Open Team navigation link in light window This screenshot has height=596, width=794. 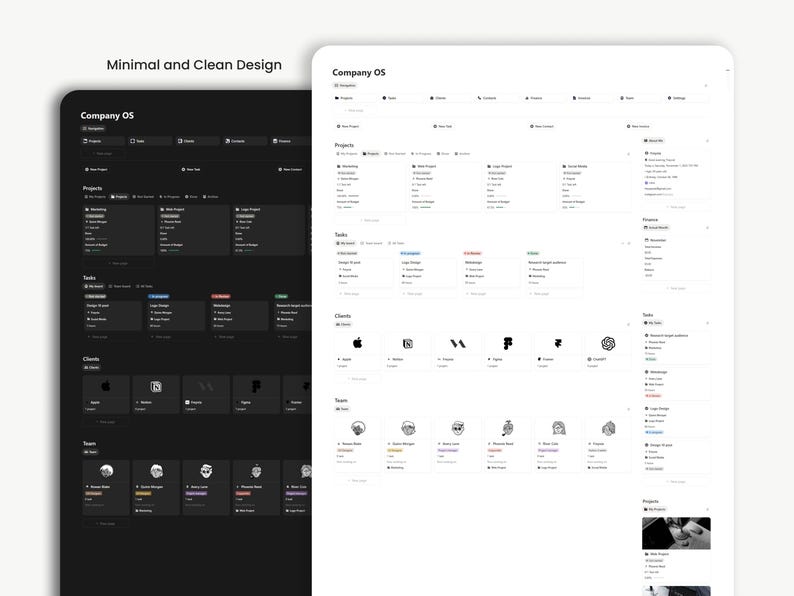(641, 98)
